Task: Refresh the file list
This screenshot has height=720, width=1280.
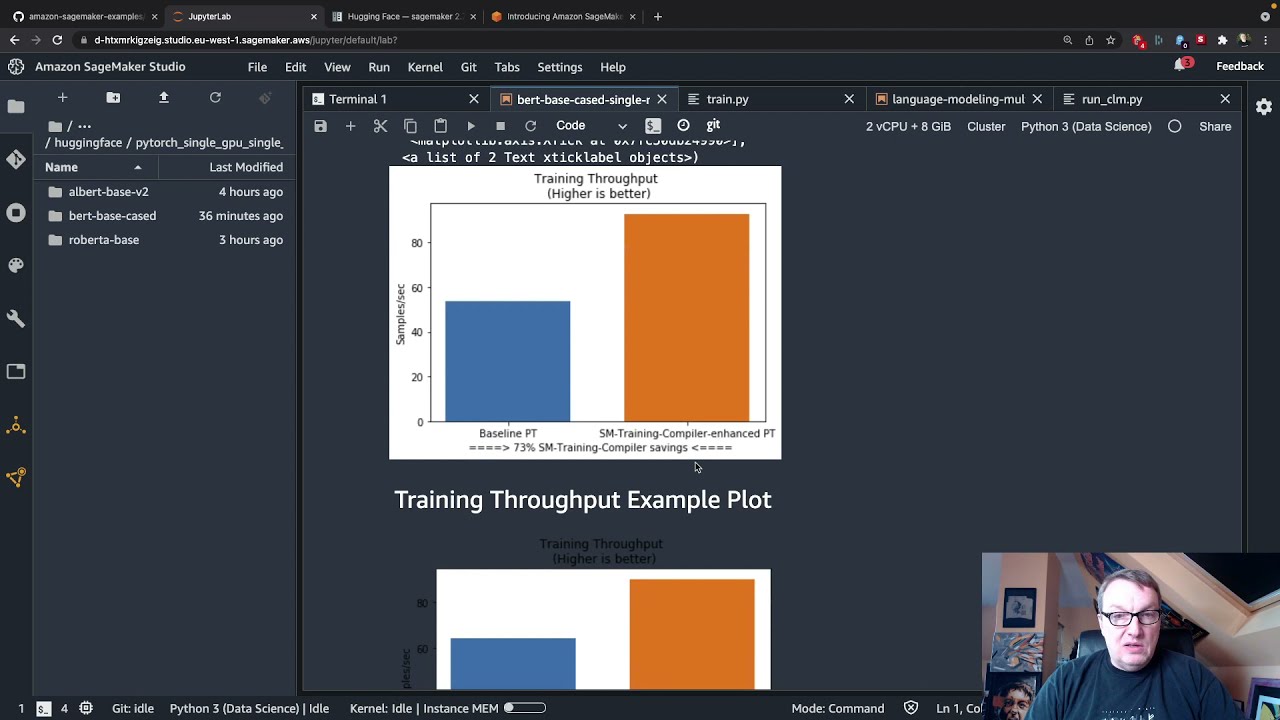Action: tap(215, 97)
